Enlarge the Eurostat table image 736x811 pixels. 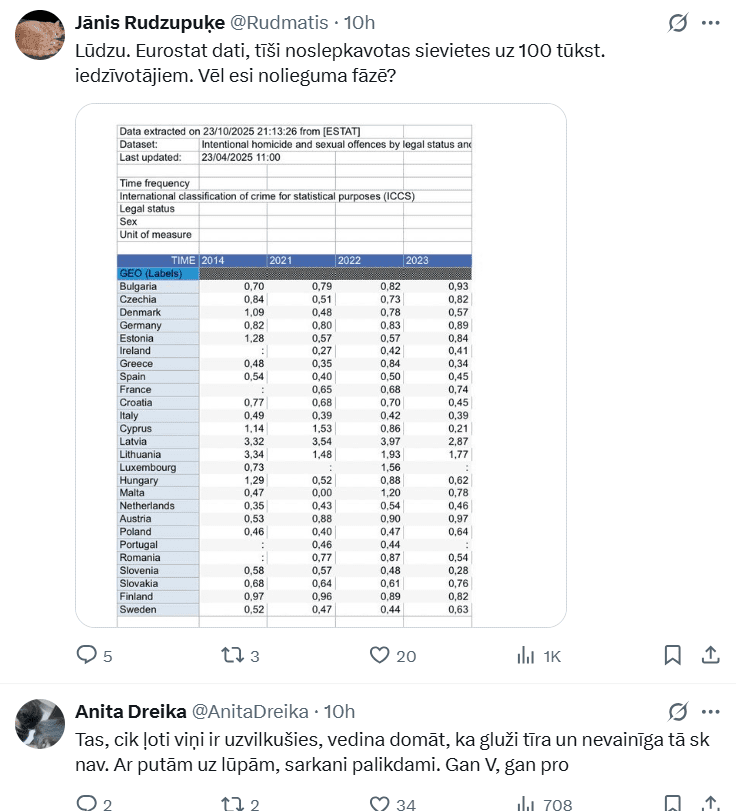(321, 365)
